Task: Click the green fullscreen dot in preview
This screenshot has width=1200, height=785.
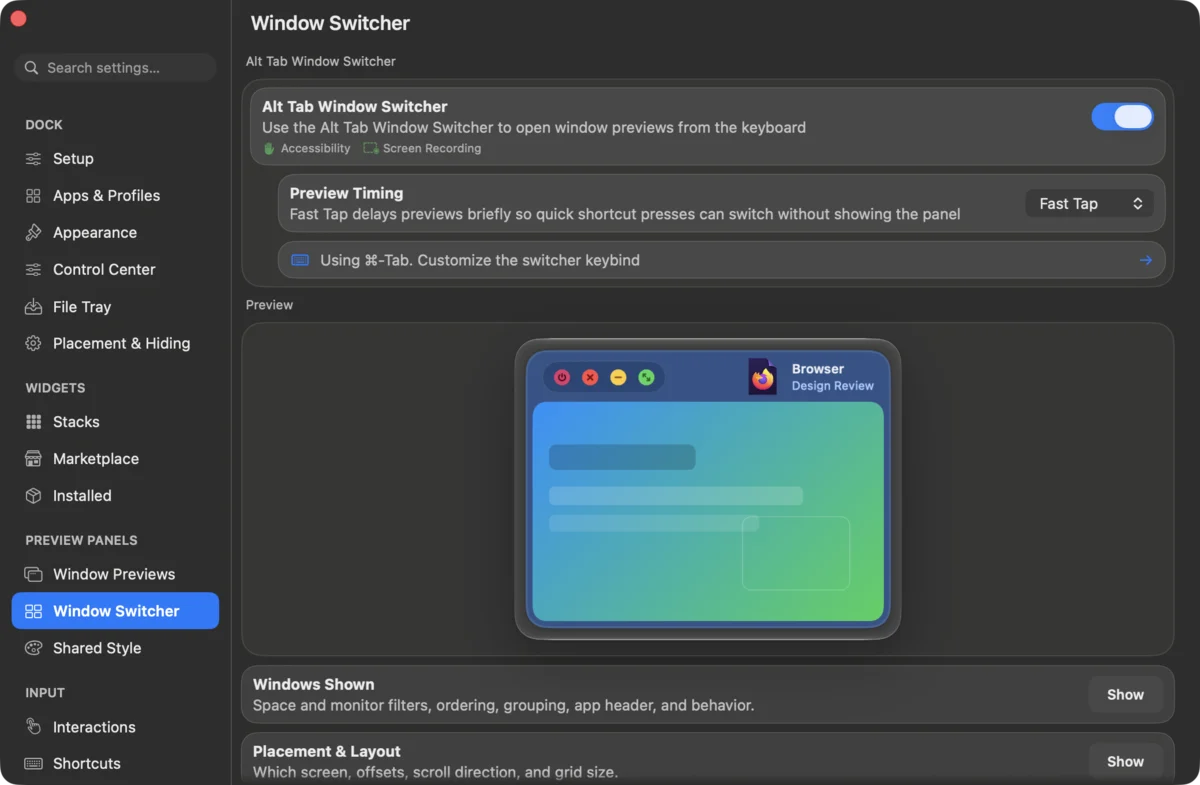Action: 646,377
